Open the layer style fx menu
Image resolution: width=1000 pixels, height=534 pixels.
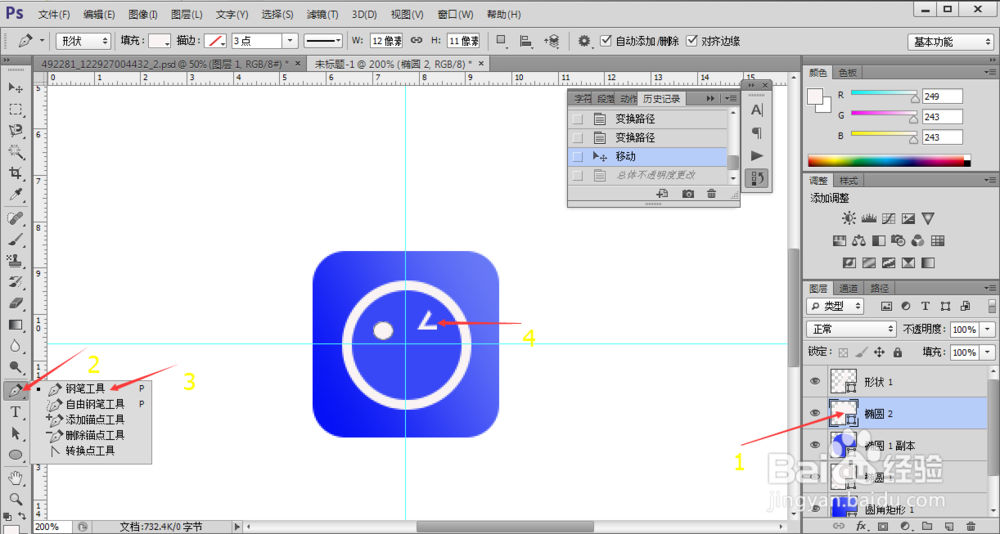click(860, 526)
